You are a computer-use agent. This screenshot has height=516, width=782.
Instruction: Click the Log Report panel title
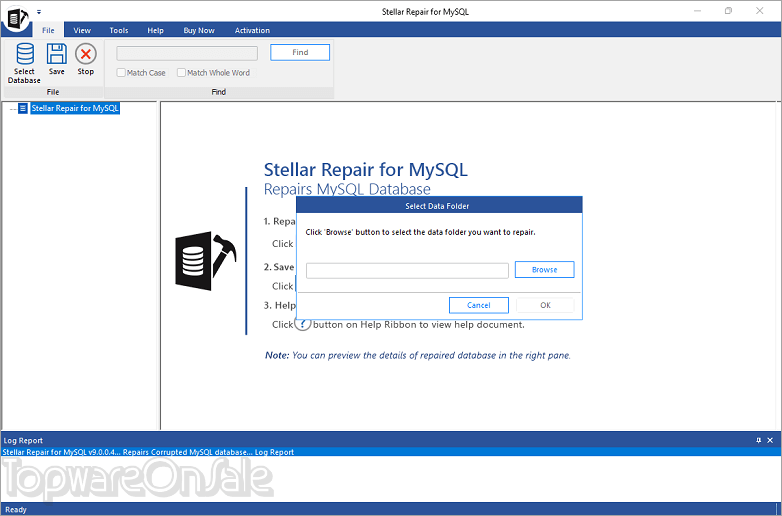(x=23, y=440)
